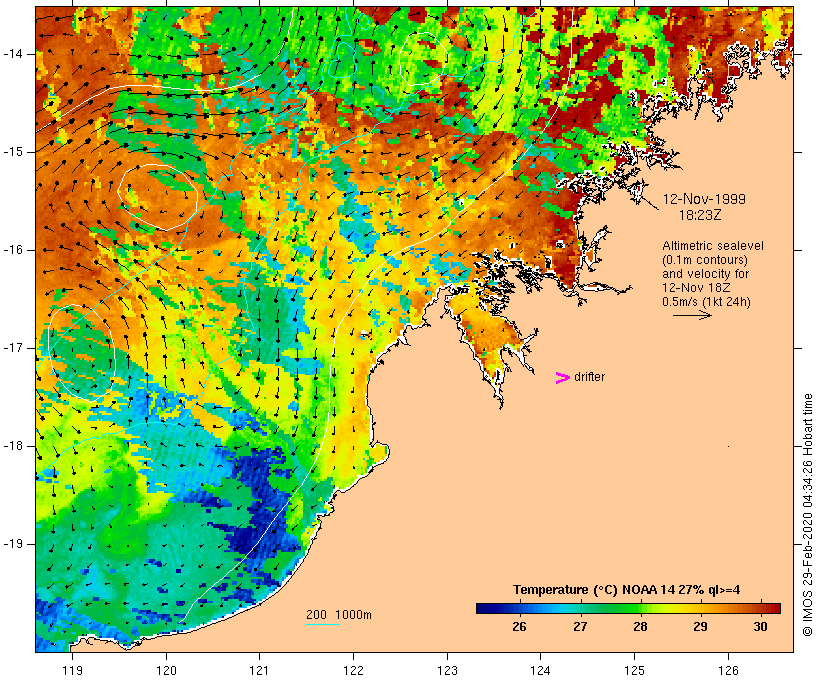Click the time text '18:23Z'

click(x=700, y=215)
